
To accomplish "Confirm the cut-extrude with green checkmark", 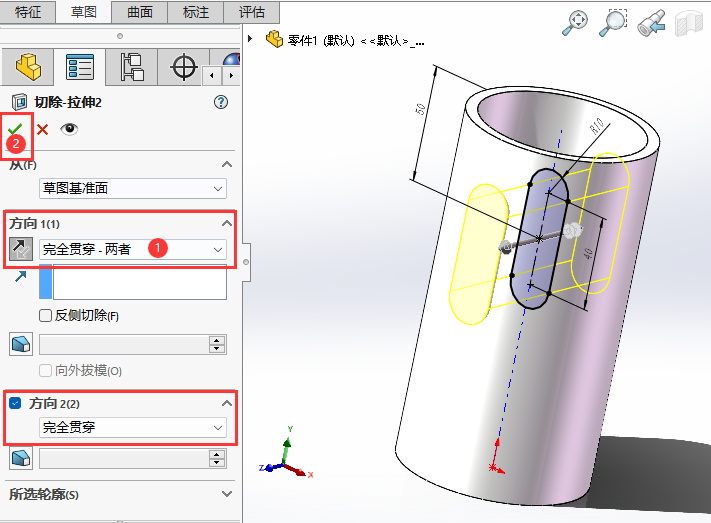I will (x=14, y=128).
